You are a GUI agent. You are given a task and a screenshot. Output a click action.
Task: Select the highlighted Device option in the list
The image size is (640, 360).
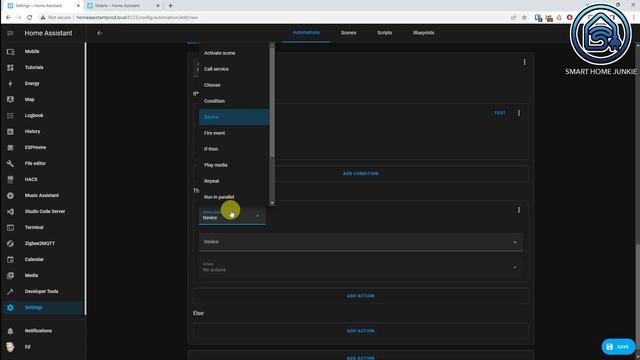[234, 117]
